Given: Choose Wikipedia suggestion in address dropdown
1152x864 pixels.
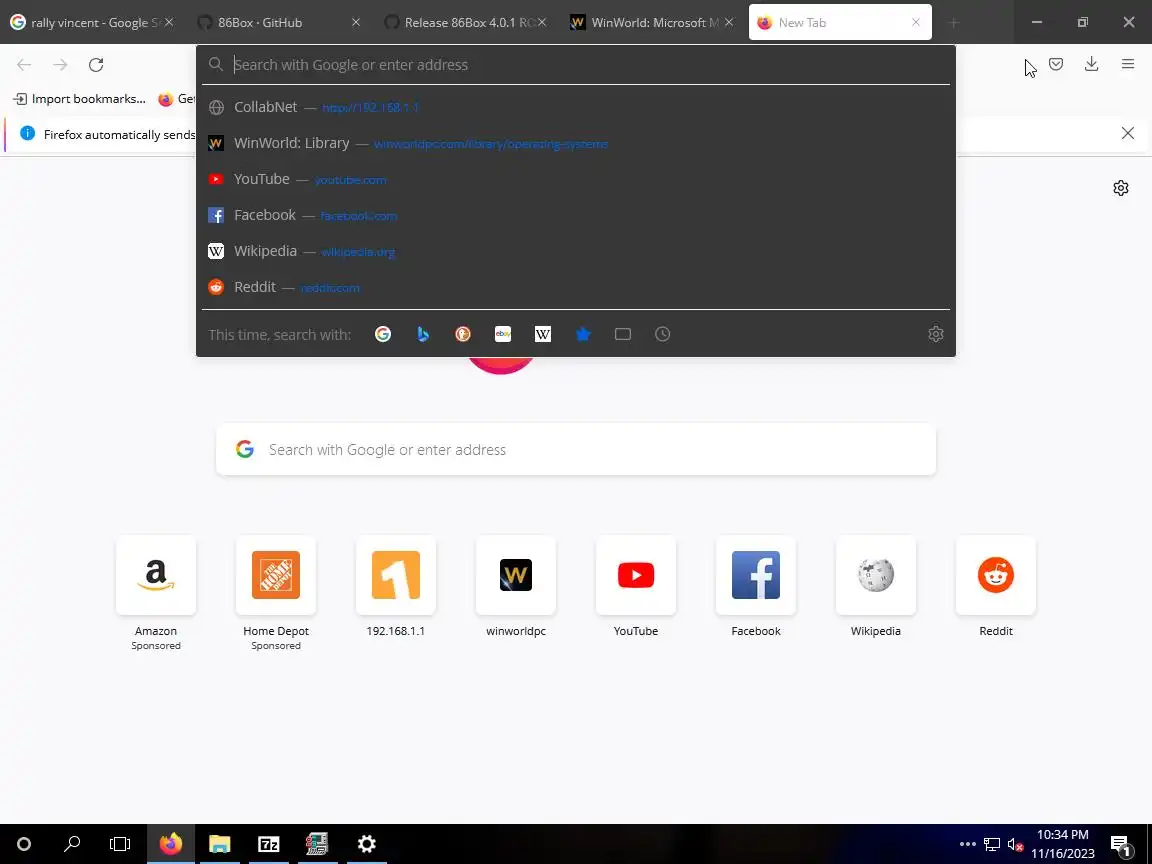Looking at the screenshot, I should click(x=576, y=251).
